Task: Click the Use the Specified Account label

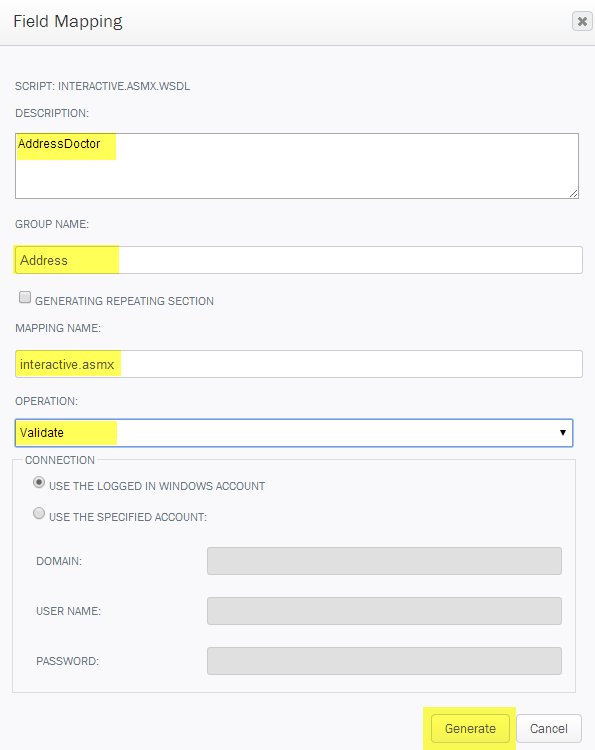Action: coord(128,517)
